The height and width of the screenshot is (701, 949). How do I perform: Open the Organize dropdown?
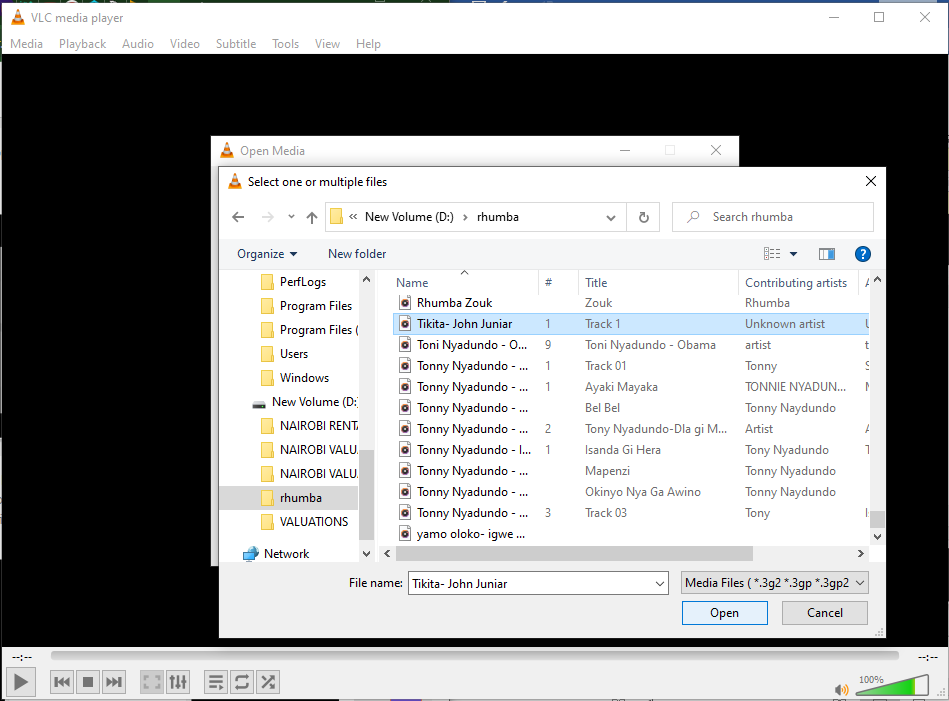coord(267,254)
